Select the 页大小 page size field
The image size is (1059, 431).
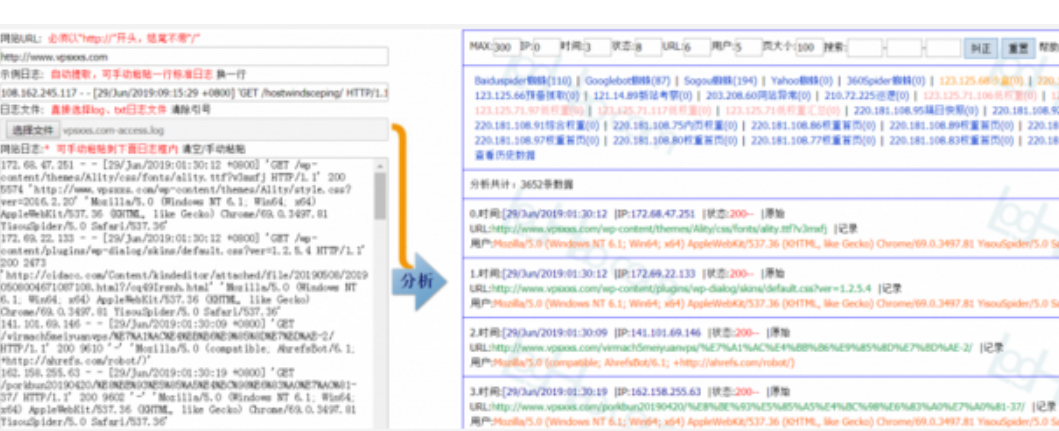806,47
